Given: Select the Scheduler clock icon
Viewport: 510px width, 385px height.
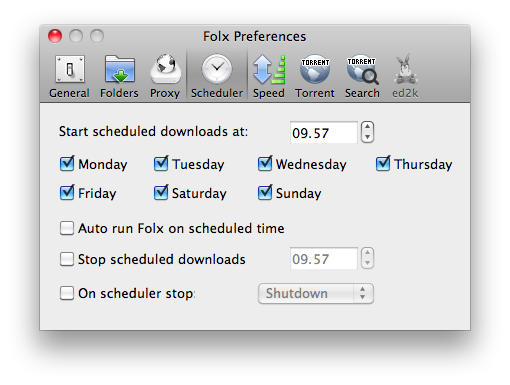Looking at the screenshot, I should point(217,69).
